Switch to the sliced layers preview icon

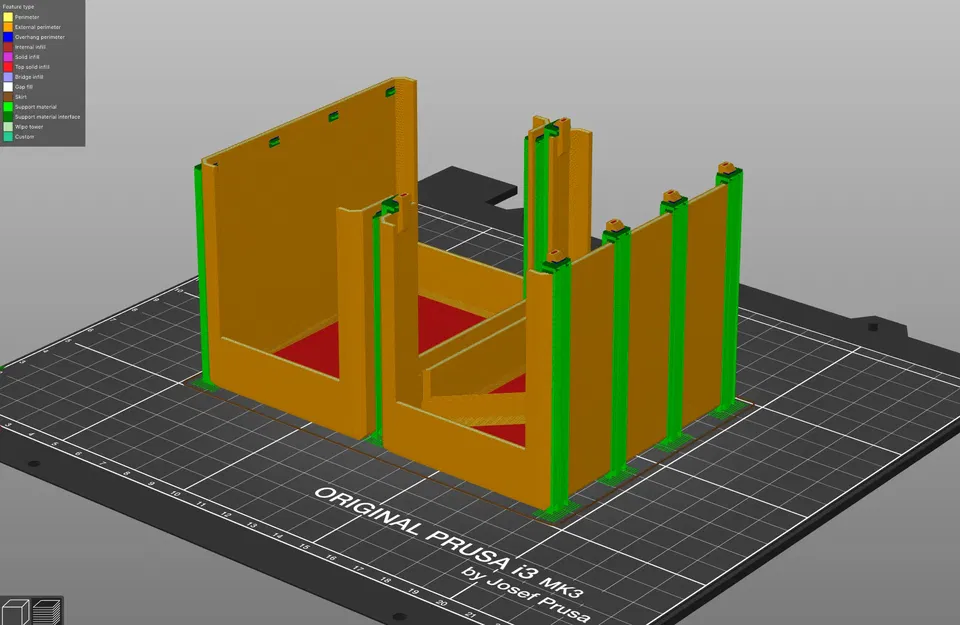[47, 612]
